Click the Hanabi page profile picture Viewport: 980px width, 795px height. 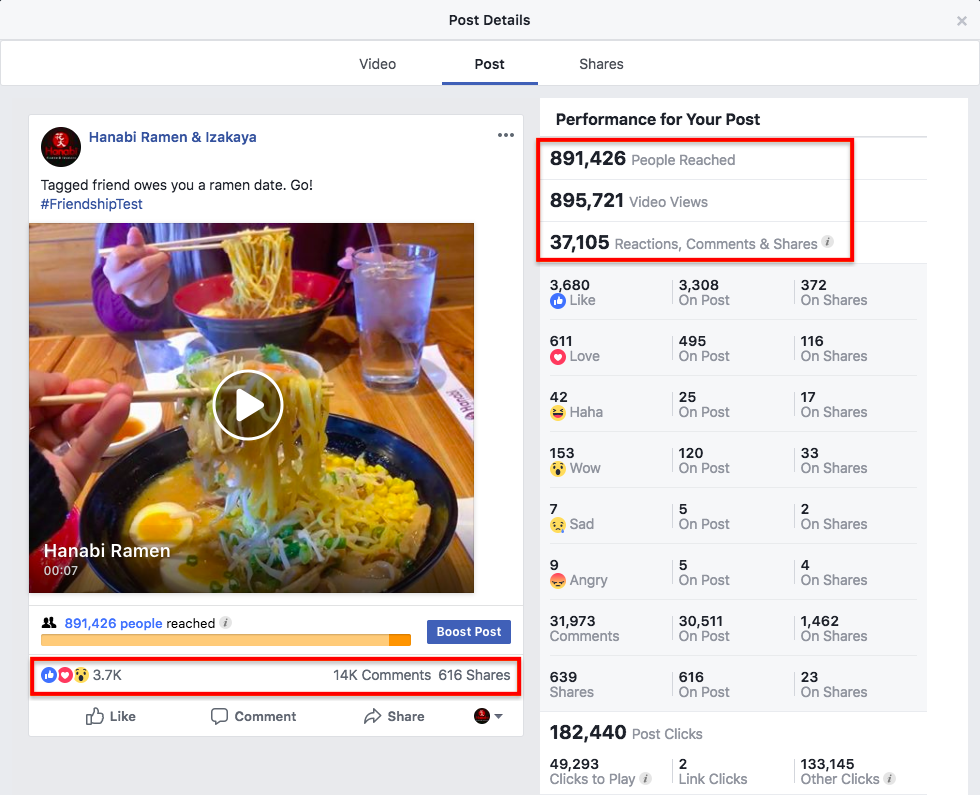click(x=61, y=148)
